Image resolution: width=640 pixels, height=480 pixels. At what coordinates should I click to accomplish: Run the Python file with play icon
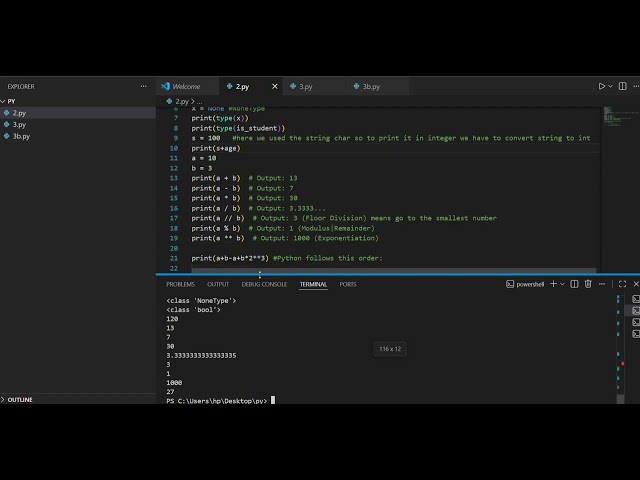coord(601,86)
